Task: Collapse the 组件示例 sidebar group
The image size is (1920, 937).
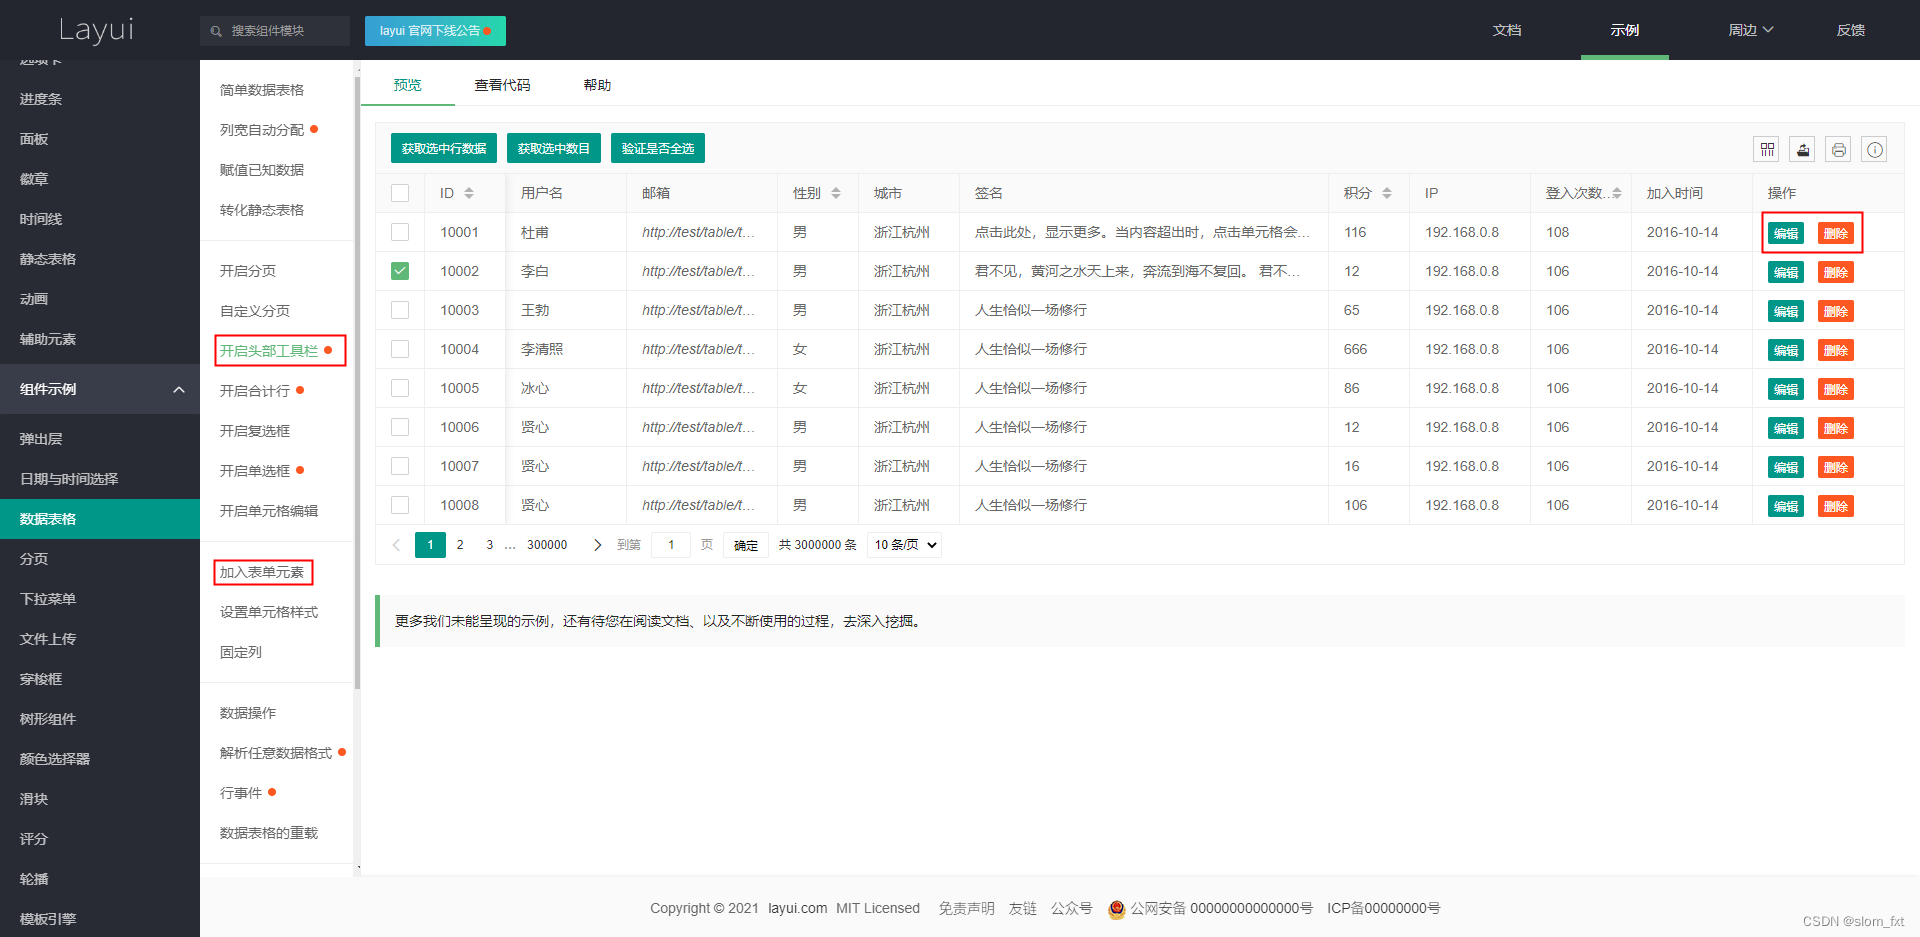Action: pos(100,389)
